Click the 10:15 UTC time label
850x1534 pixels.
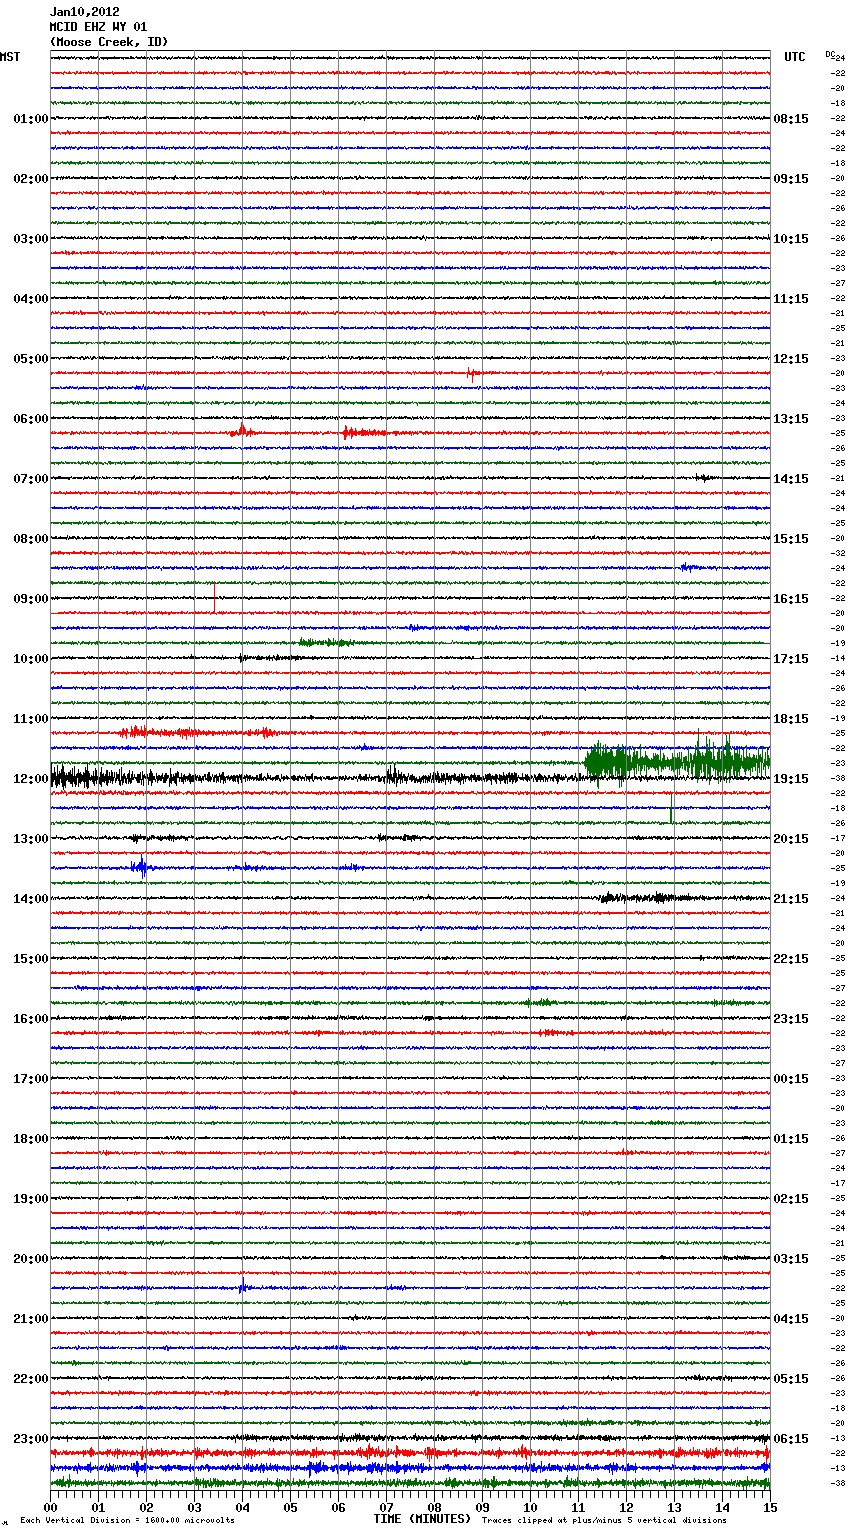[791, 239]
